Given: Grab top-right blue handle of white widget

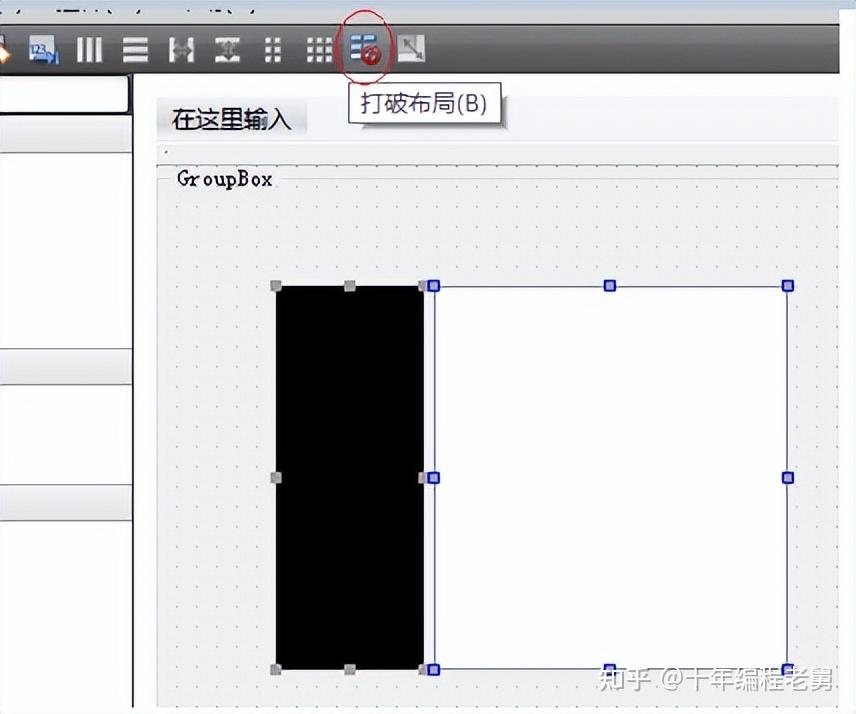Looking at the screenshot, I should (787, 285).
